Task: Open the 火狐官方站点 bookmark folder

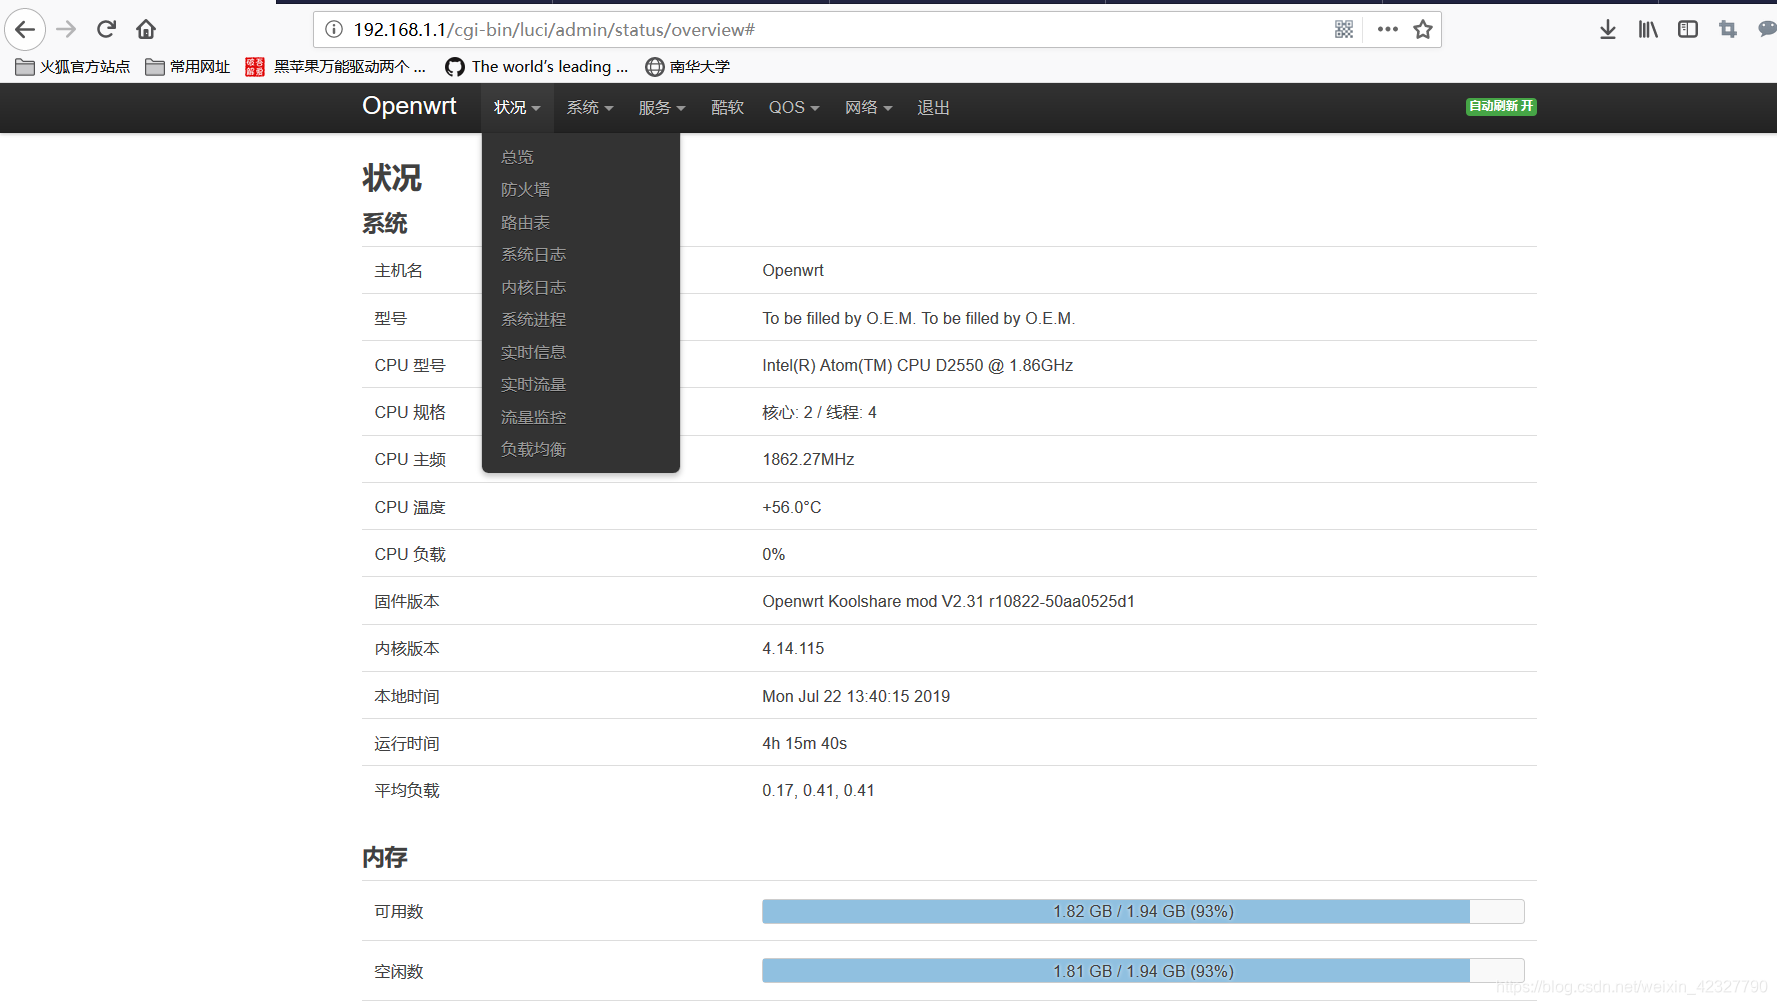Action: coord(73,67)
